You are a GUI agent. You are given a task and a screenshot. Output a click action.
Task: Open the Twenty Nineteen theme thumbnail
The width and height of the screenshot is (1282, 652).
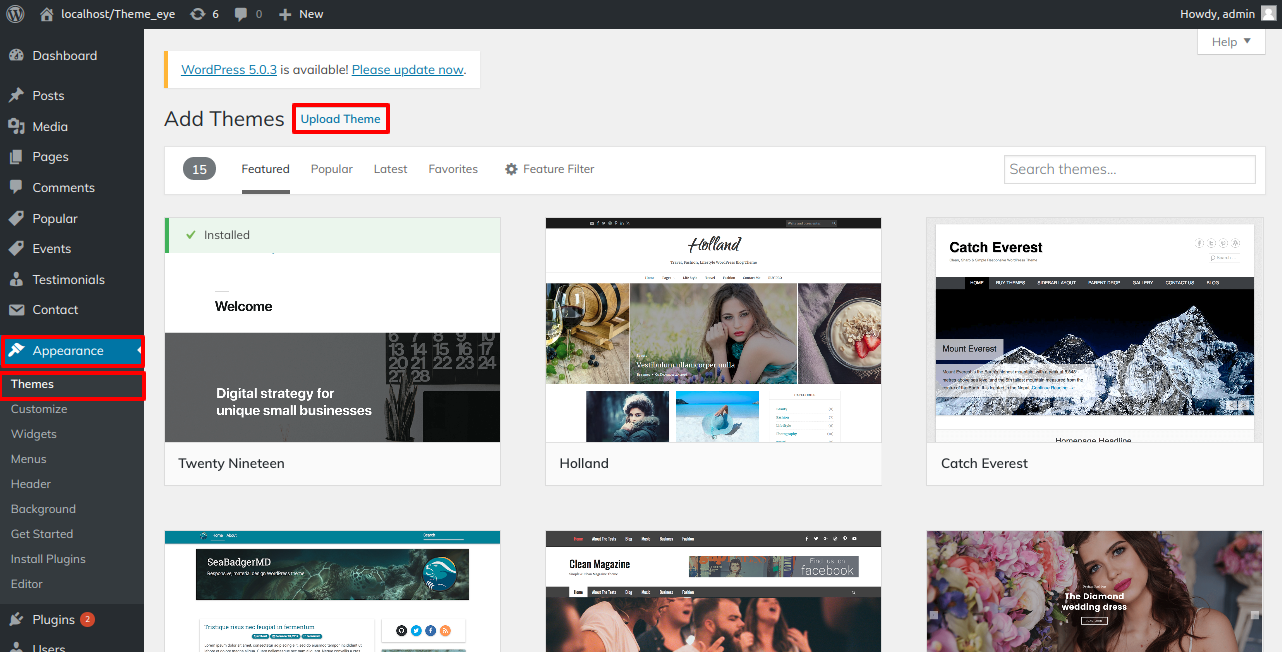coord(333,330)
